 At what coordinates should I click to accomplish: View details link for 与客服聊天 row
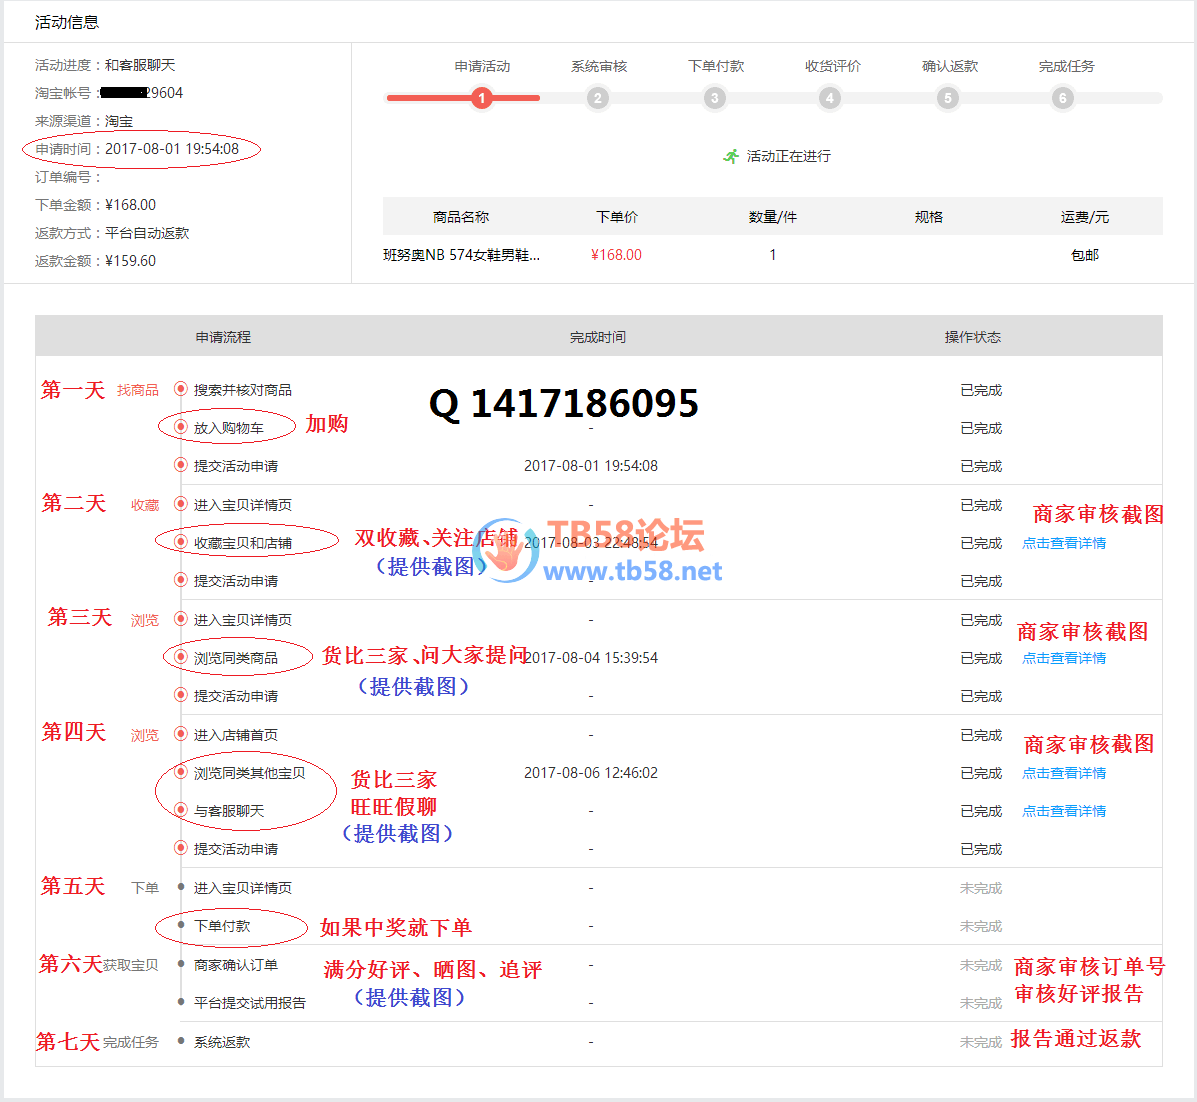click(x=1064, y=811)
